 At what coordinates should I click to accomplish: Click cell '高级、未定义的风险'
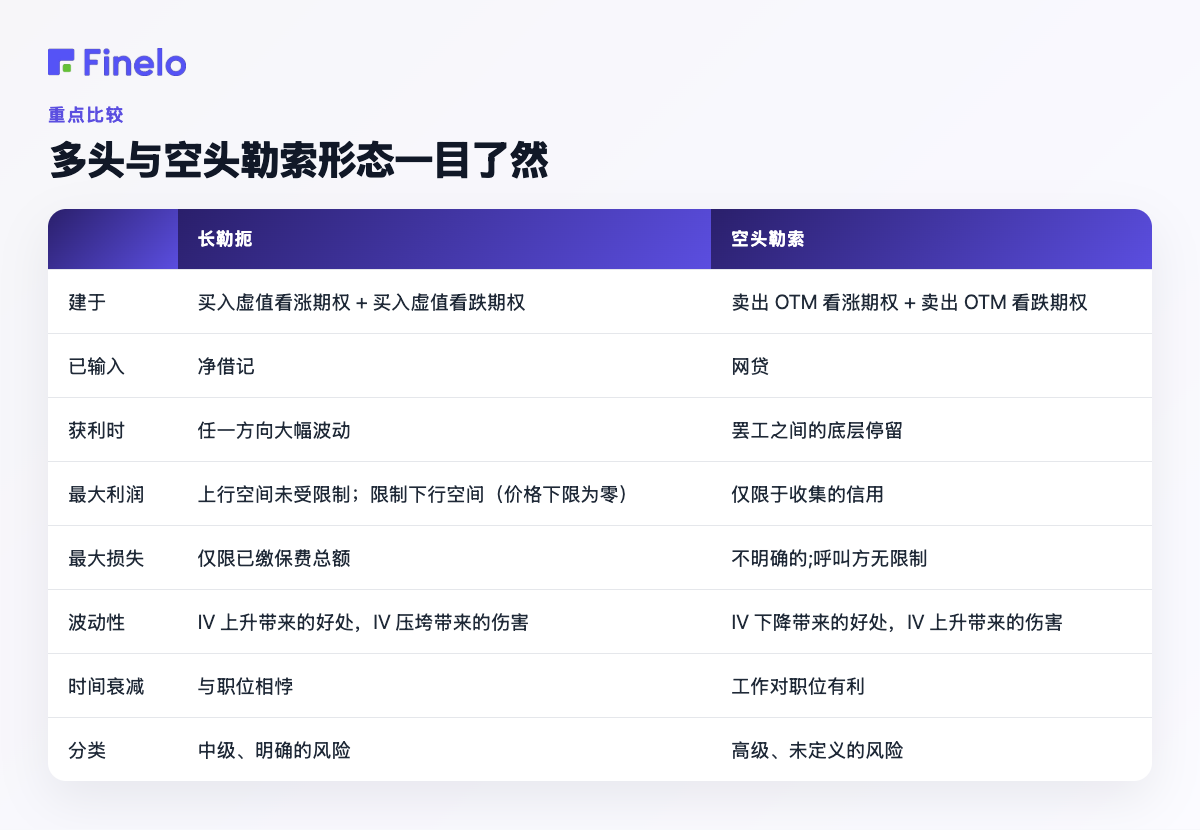817,750
